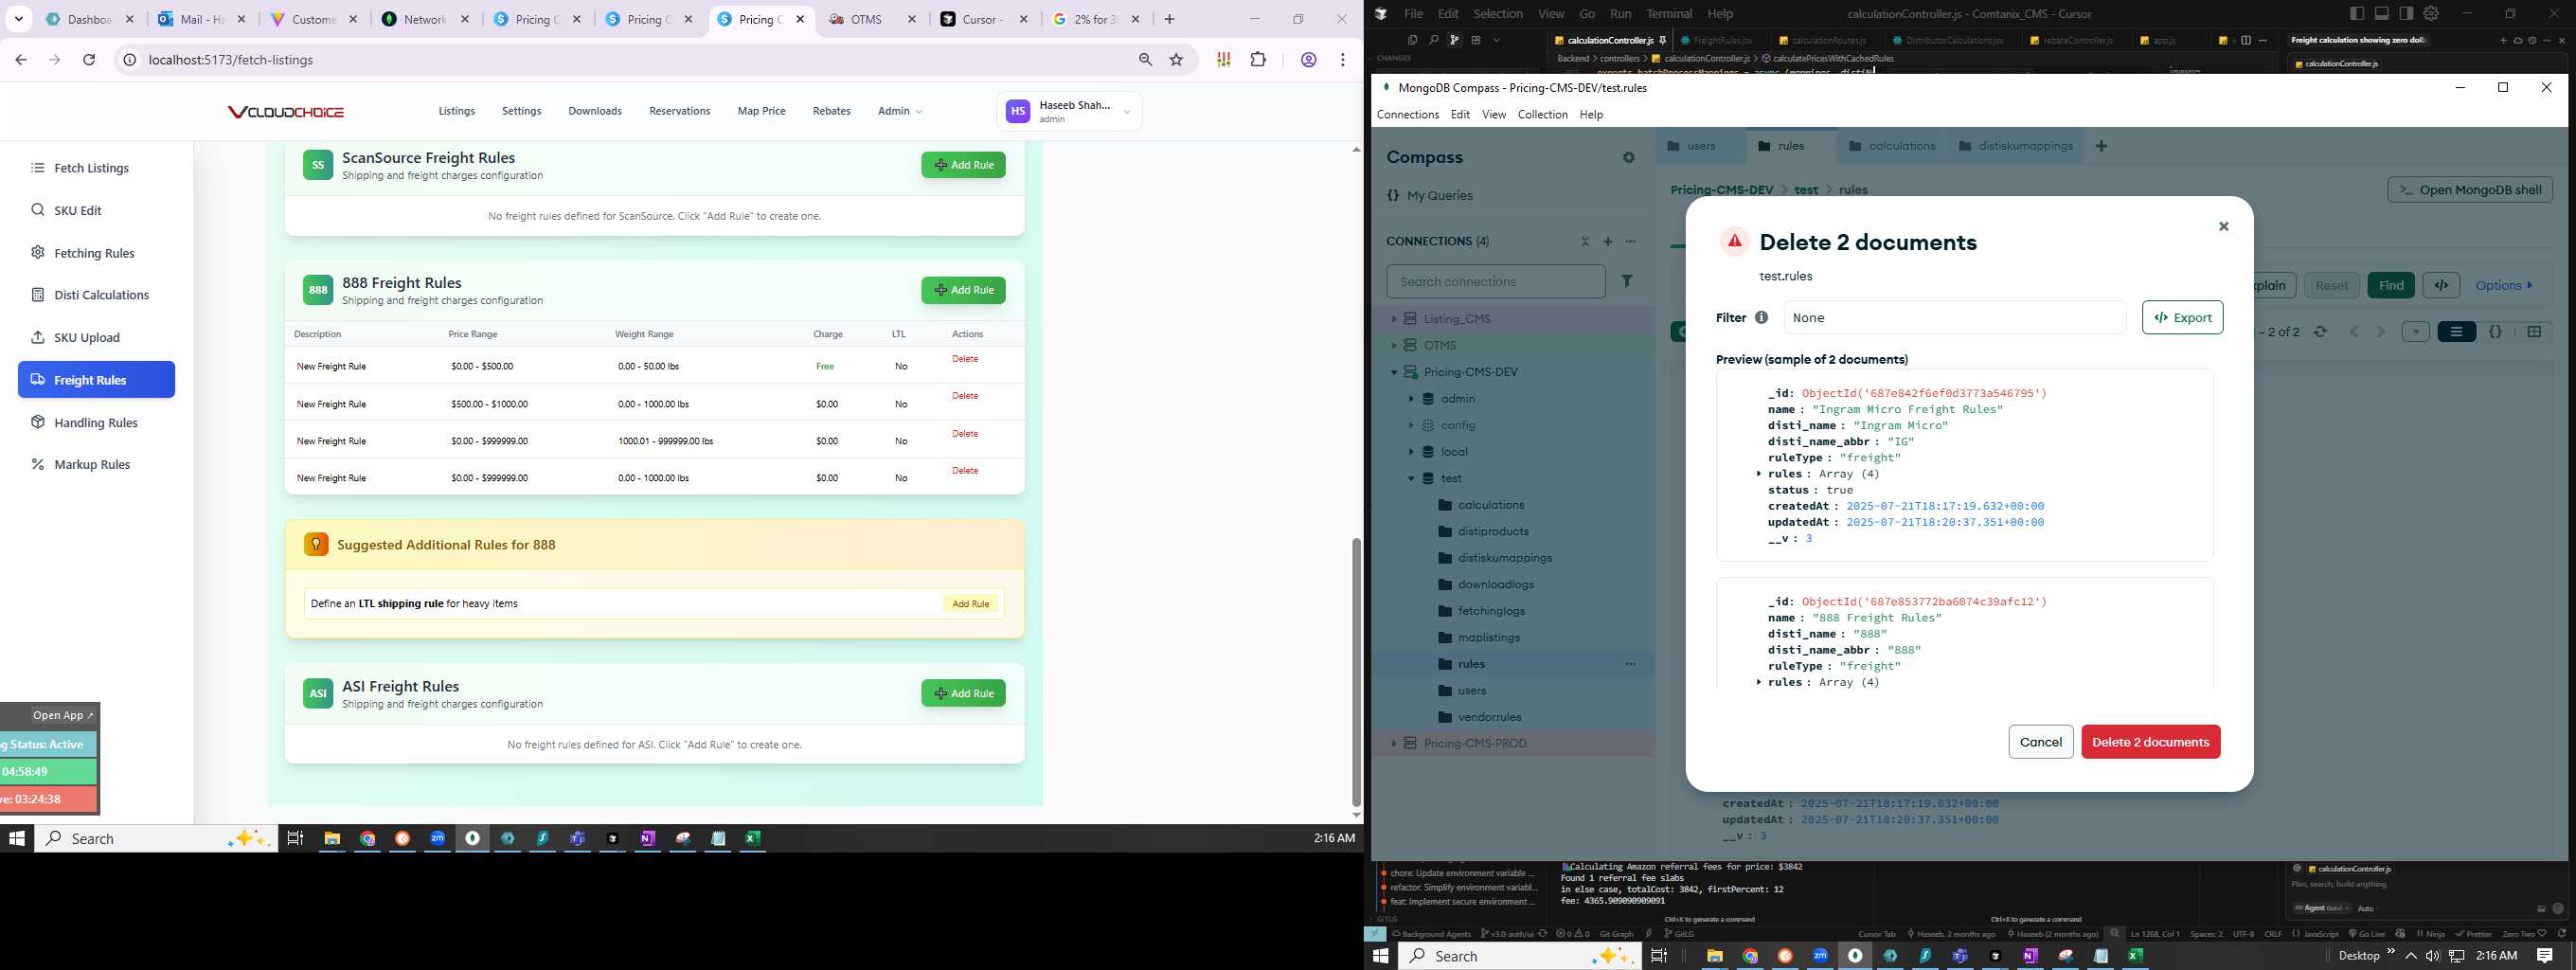Switch to table view in Compass

2533,332
